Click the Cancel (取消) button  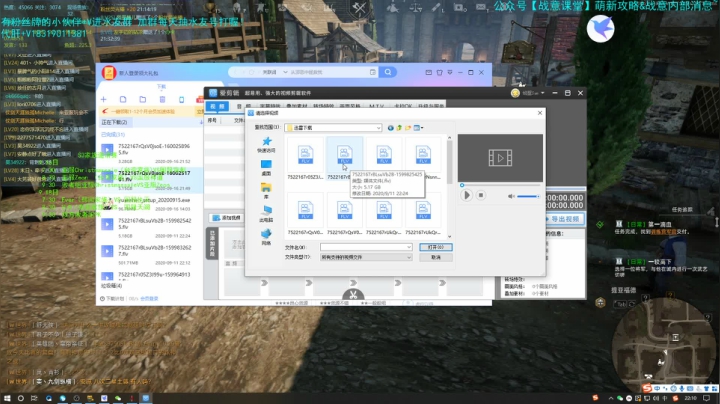436,258
